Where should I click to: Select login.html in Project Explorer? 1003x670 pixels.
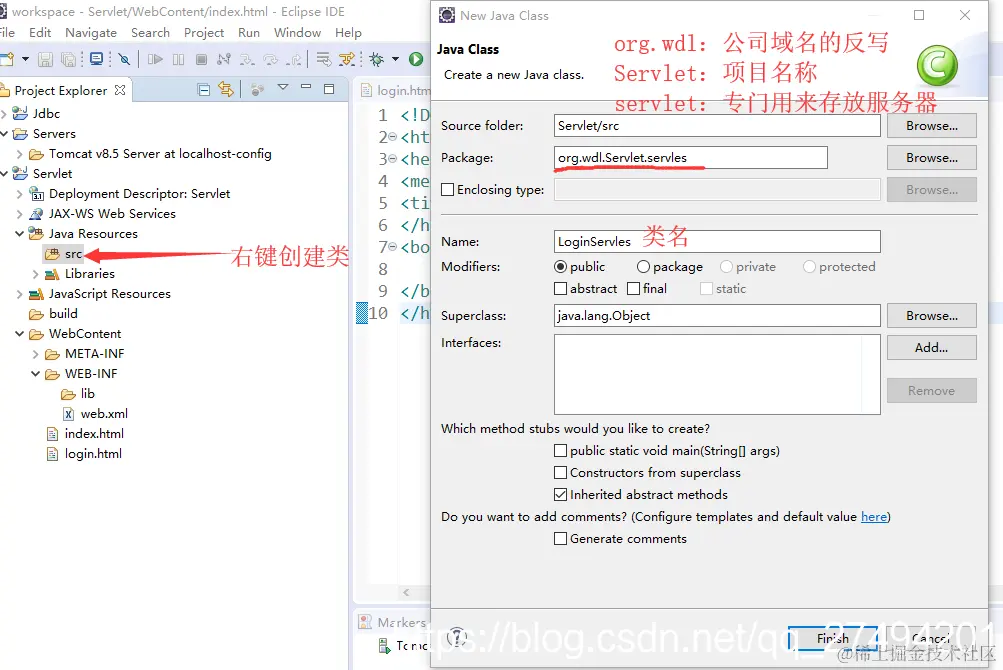tap(84, 454)
